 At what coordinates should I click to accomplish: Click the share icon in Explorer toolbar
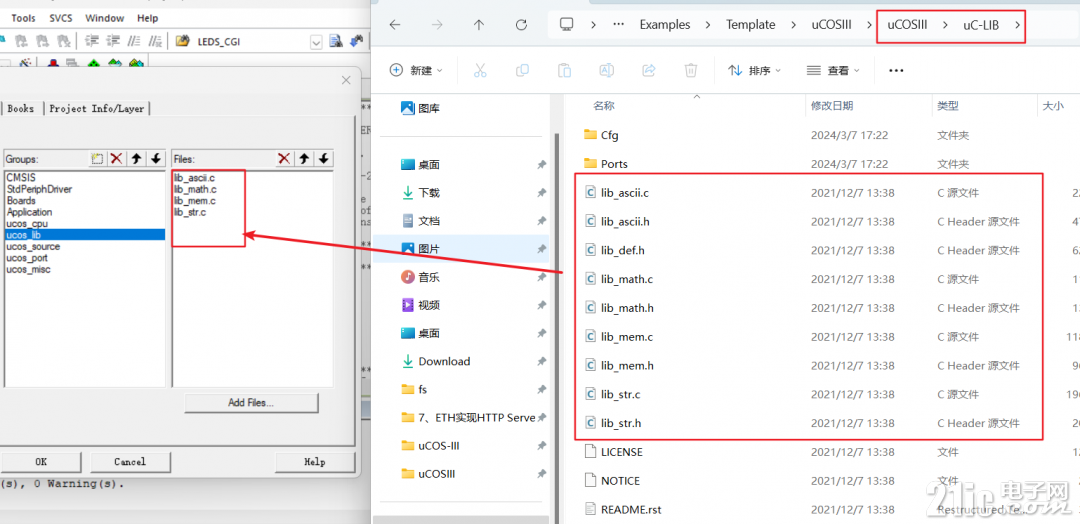pos(648,70)
